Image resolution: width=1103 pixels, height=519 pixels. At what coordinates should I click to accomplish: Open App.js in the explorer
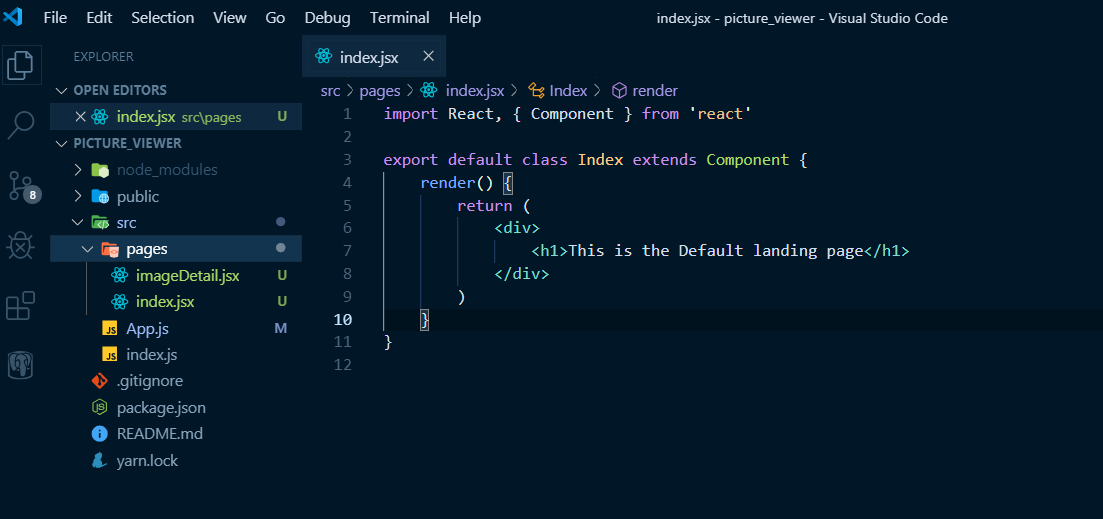click(147, 328)
